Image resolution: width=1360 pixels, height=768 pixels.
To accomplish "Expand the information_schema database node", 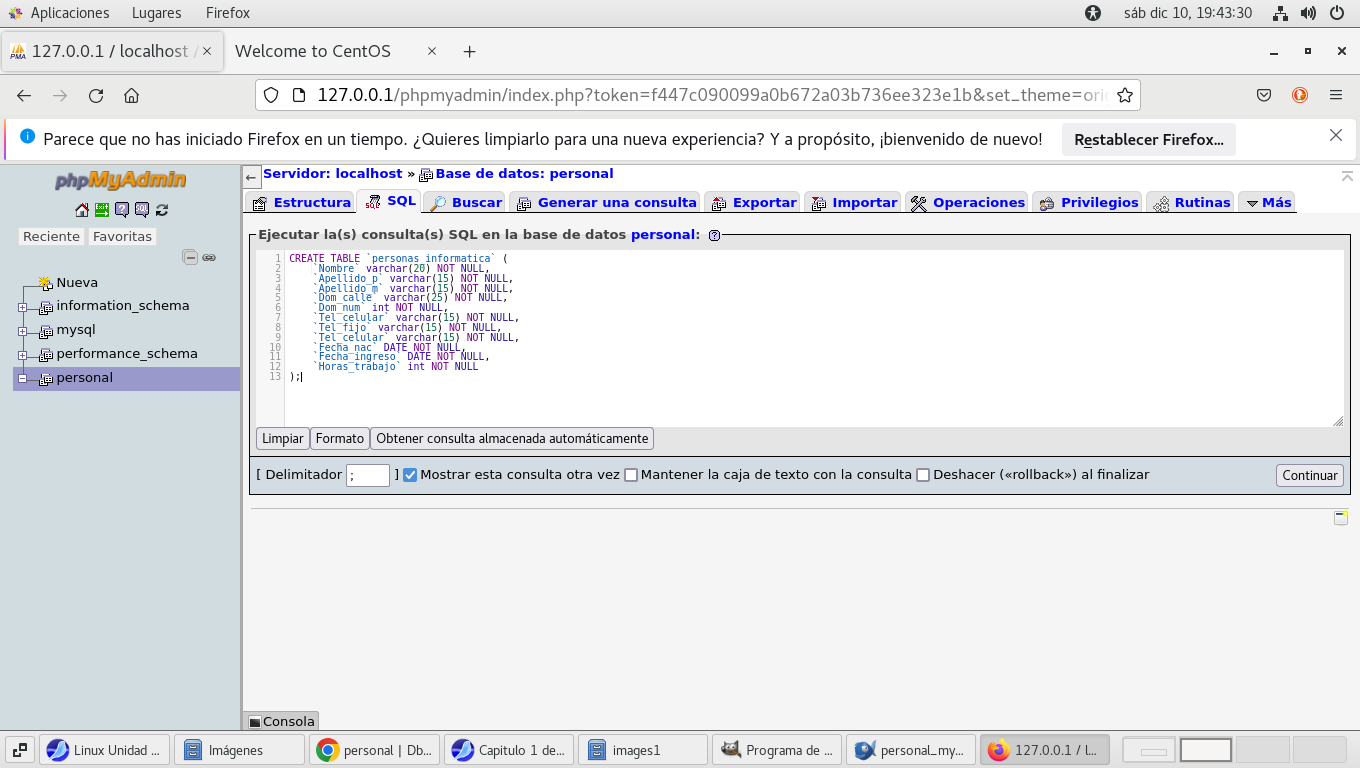I will click(x=22, y=307).
